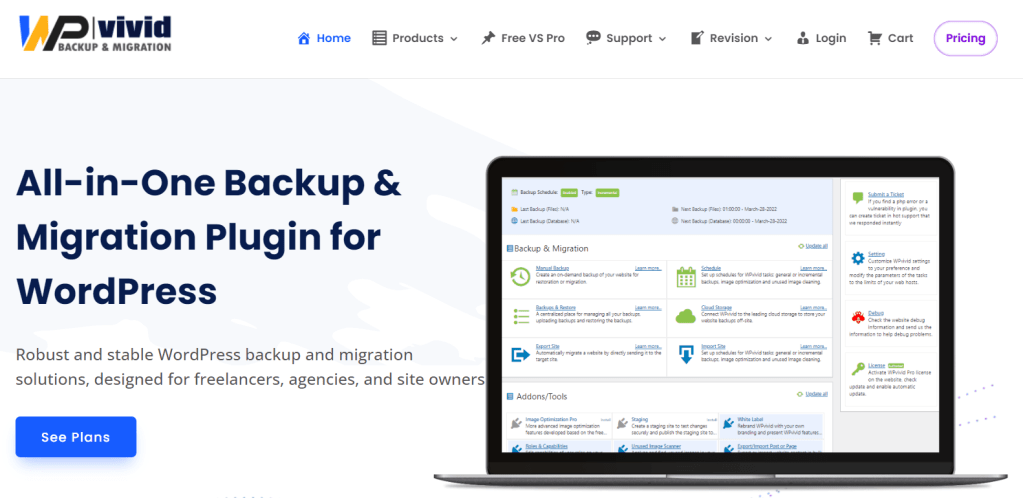The height and width of the screenshot is (498, 1023).
Task: Click the house icon beside Home
Action: pos(303,38)
